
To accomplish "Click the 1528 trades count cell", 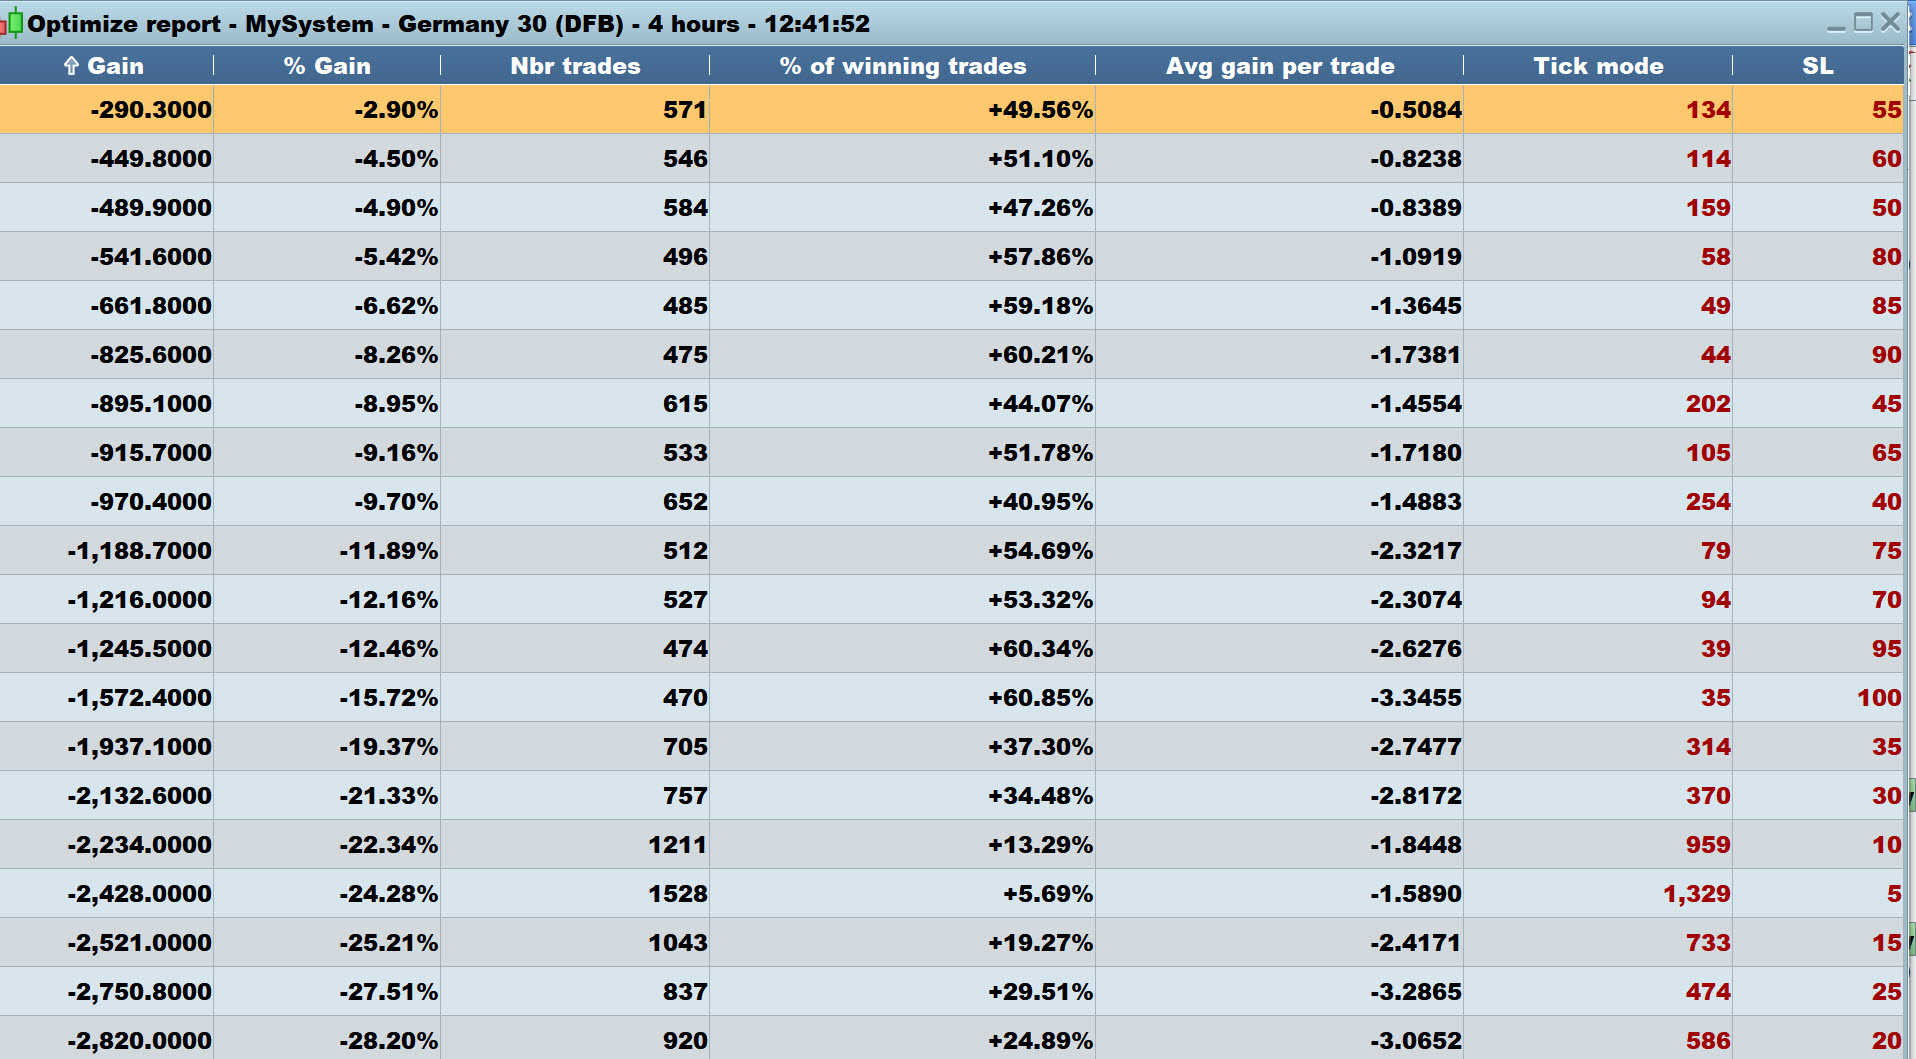I will coord(678,894).
